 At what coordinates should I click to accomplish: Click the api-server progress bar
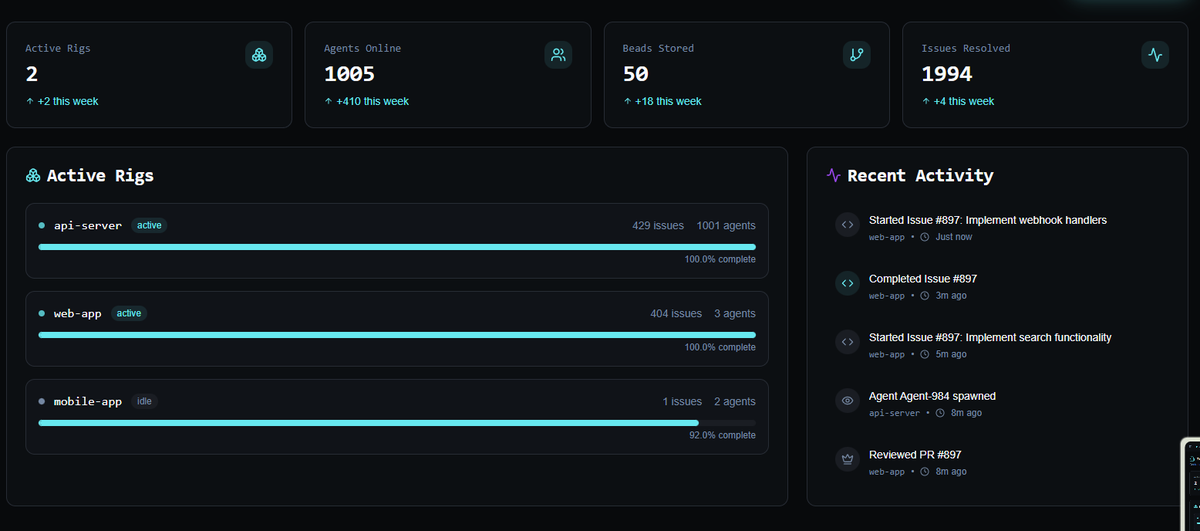(x=397, y=246)
